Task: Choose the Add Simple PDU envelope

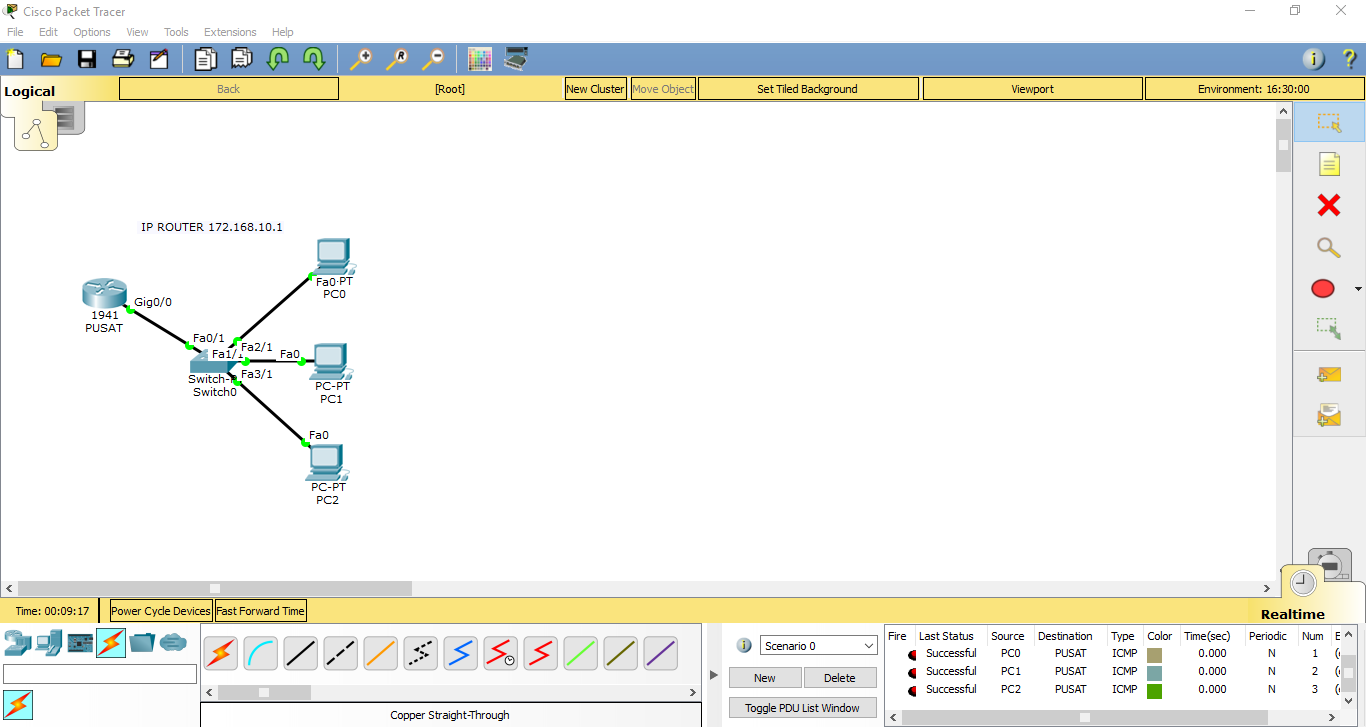Action: (x=1329, y=374)
